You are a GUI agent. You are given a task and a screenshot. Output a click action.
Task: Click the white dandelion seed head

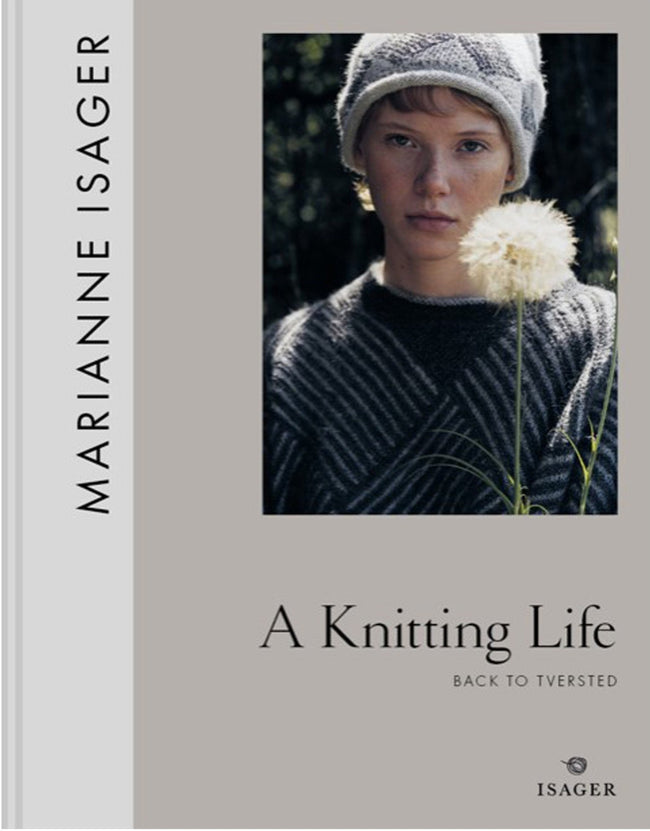click(518, 250)
